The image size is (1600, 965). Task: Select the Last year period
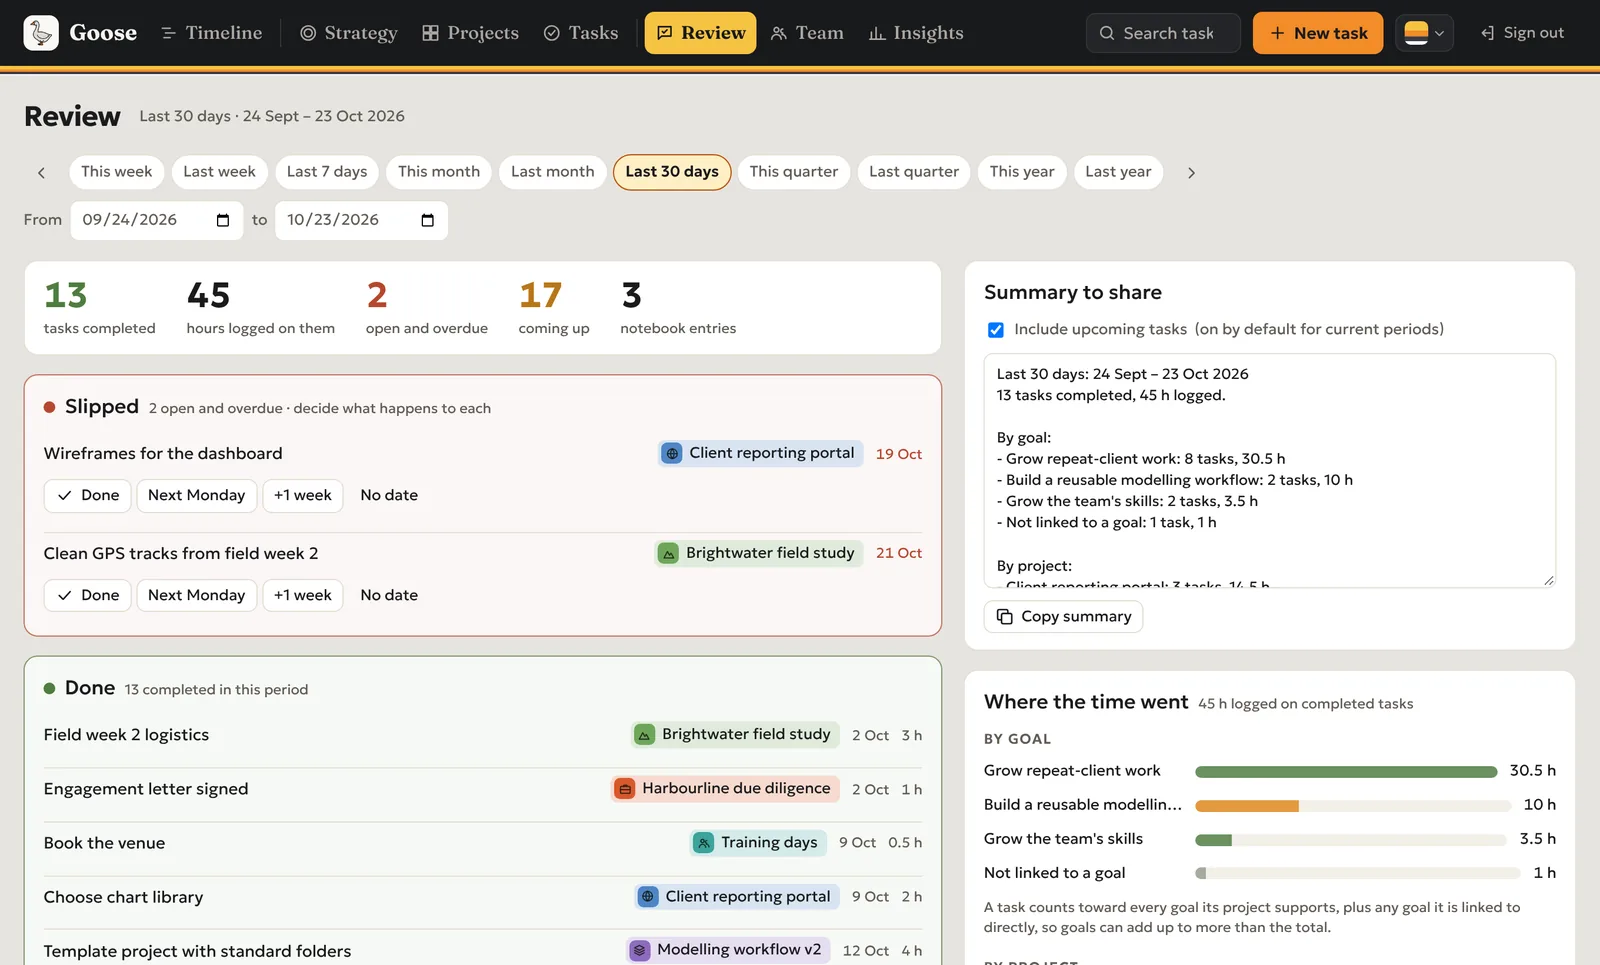1118,172
